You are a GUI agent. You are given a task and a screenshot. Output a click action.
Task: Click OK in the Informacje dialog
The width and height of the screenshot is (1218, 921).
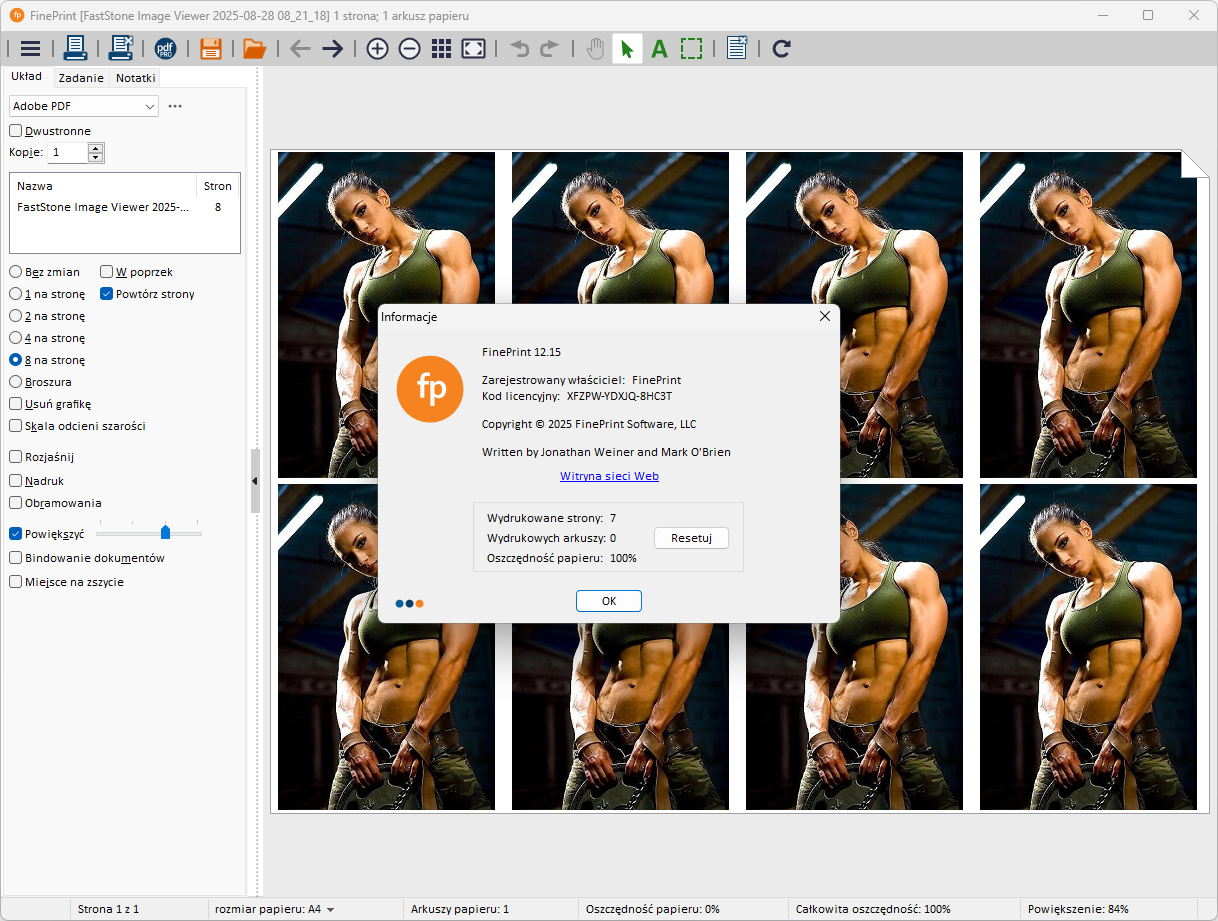point(608,601)
